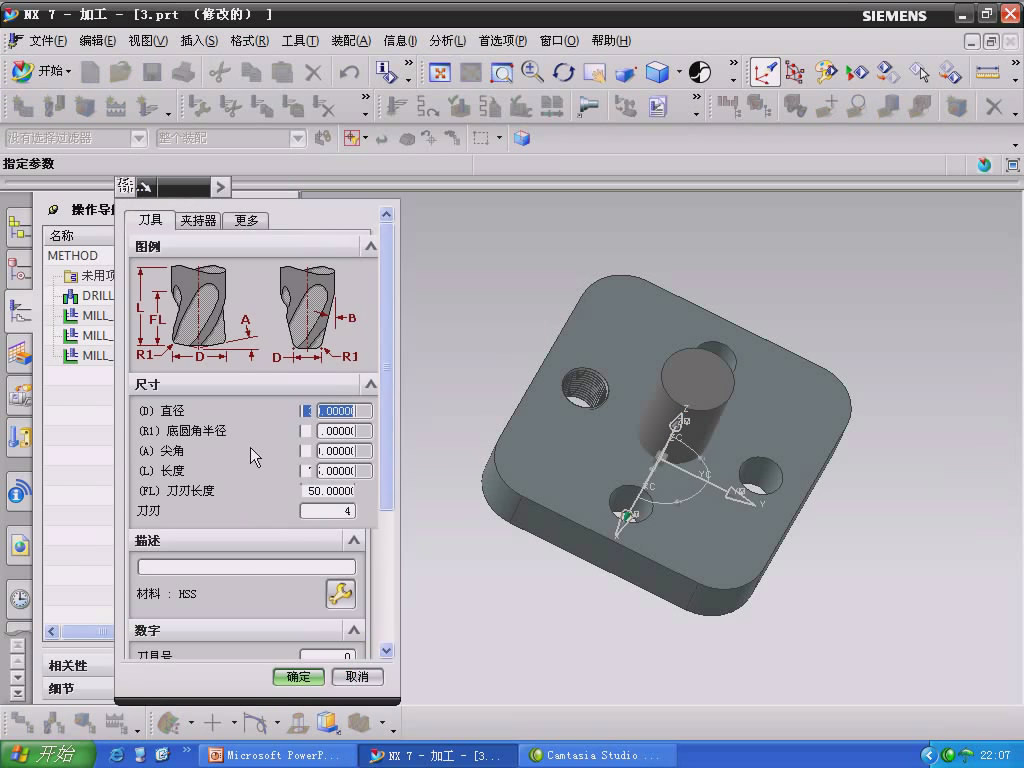Open the 首选项(P) menu

pyautogui.click(x=503, y=41)
